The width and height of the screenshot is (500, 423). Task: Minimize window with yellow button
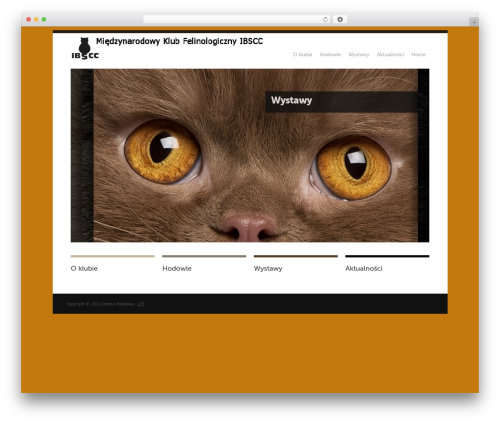point(36,19)
